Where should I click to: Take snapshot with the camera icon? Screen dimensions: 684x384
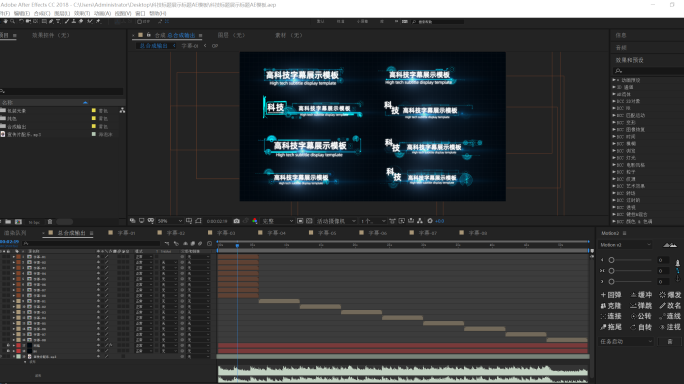point(236,221)
